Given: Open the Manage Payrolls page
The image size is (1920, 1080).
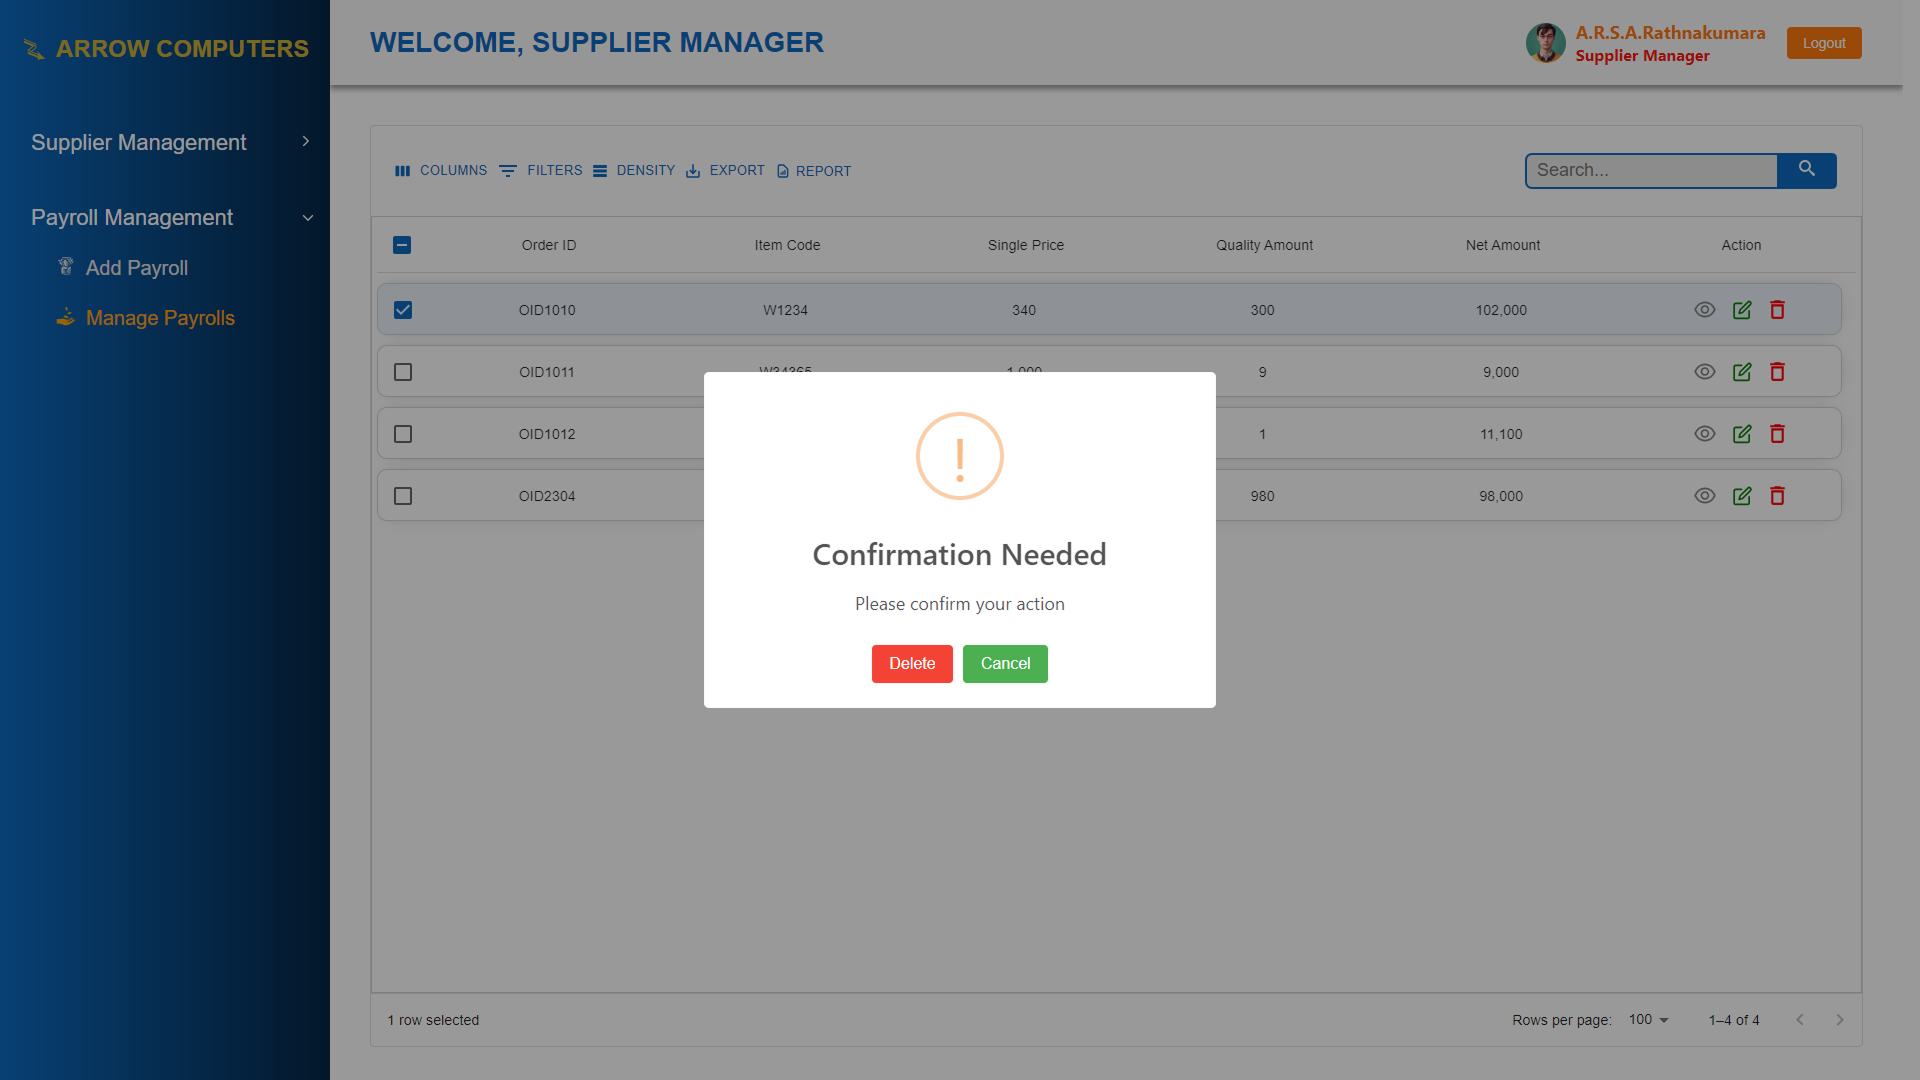Looking at the screenshot, I should pos(159,318).
